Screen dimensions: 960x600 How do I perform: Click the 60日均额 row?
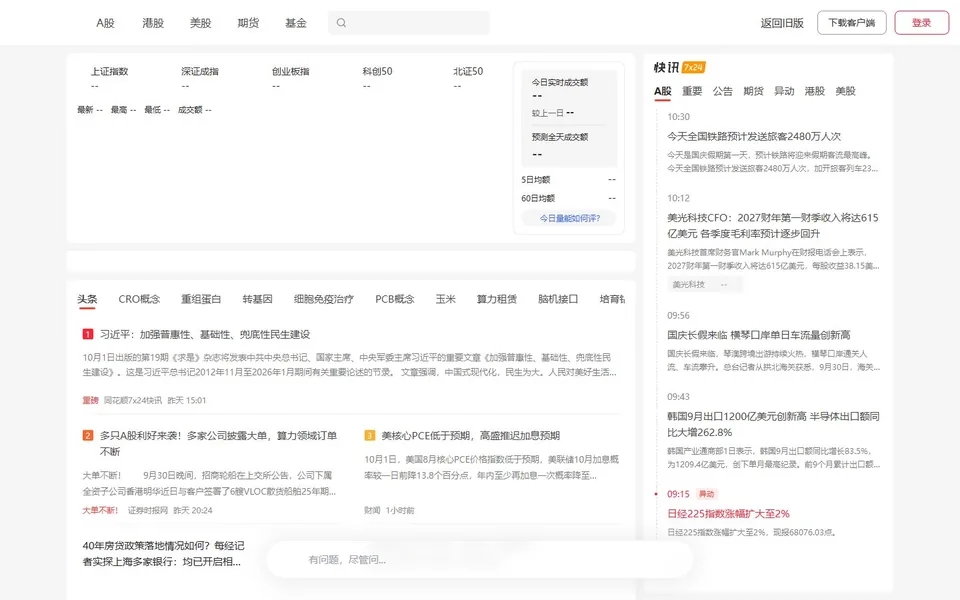coord(568,198)
